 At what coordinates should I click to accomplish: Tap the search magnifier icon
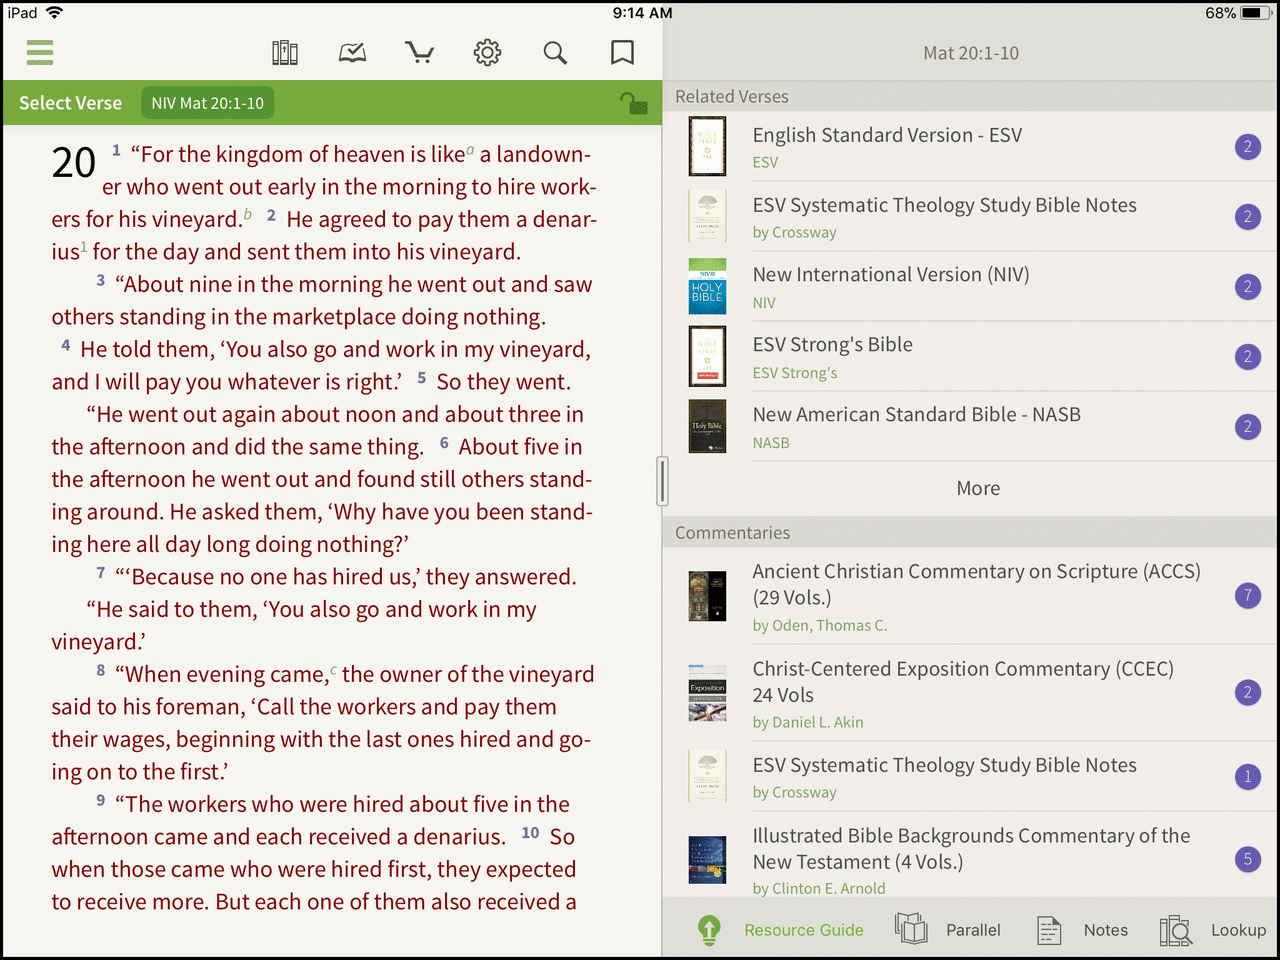[555, 52]
